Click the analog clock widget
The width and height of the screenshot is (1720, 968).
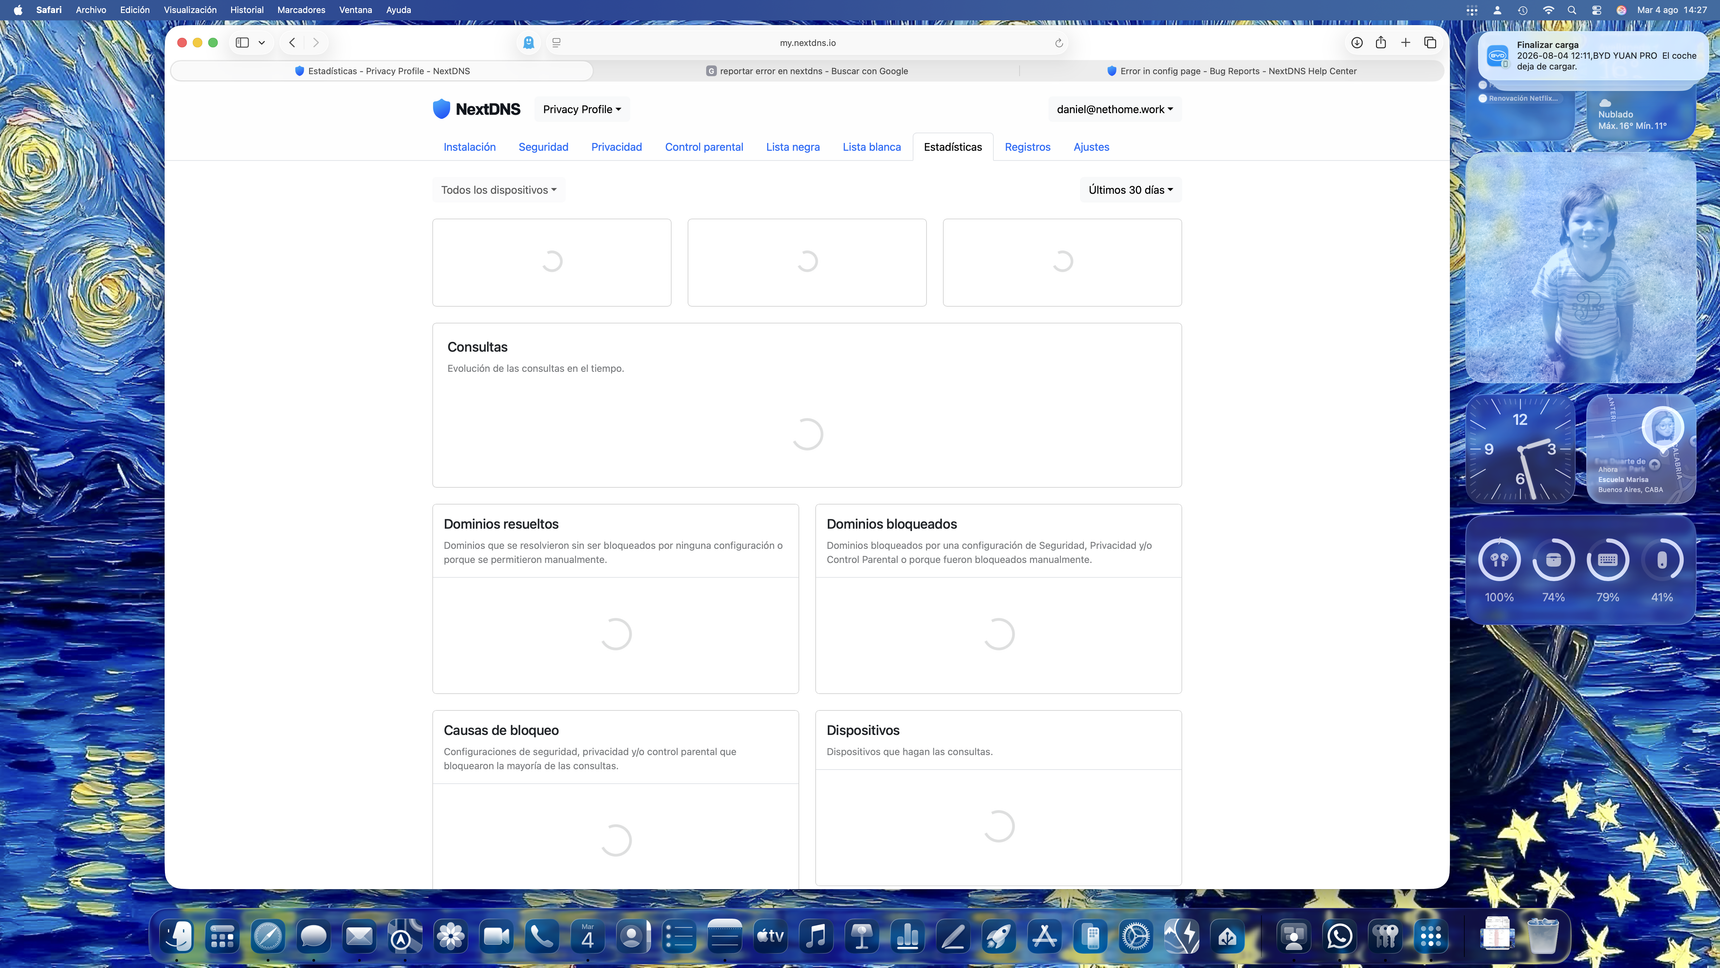tap(1520, 449)
